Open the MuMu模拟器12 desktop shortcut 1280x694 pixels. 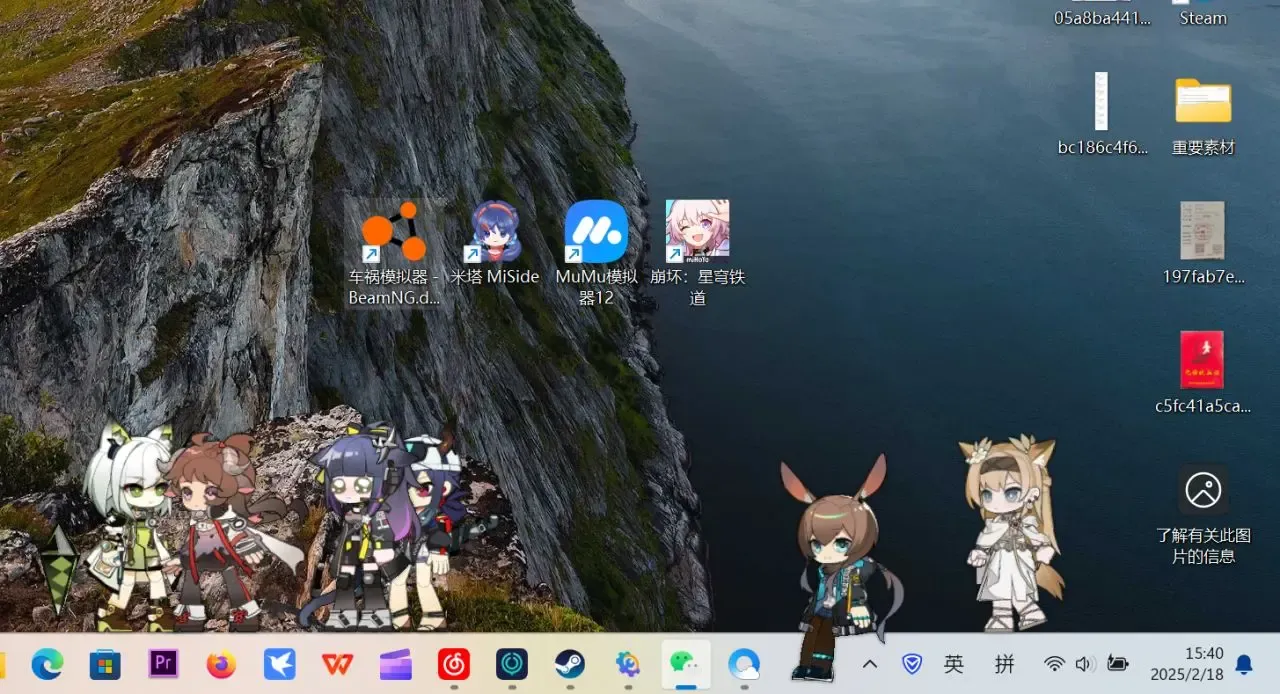tap(596, 253)
